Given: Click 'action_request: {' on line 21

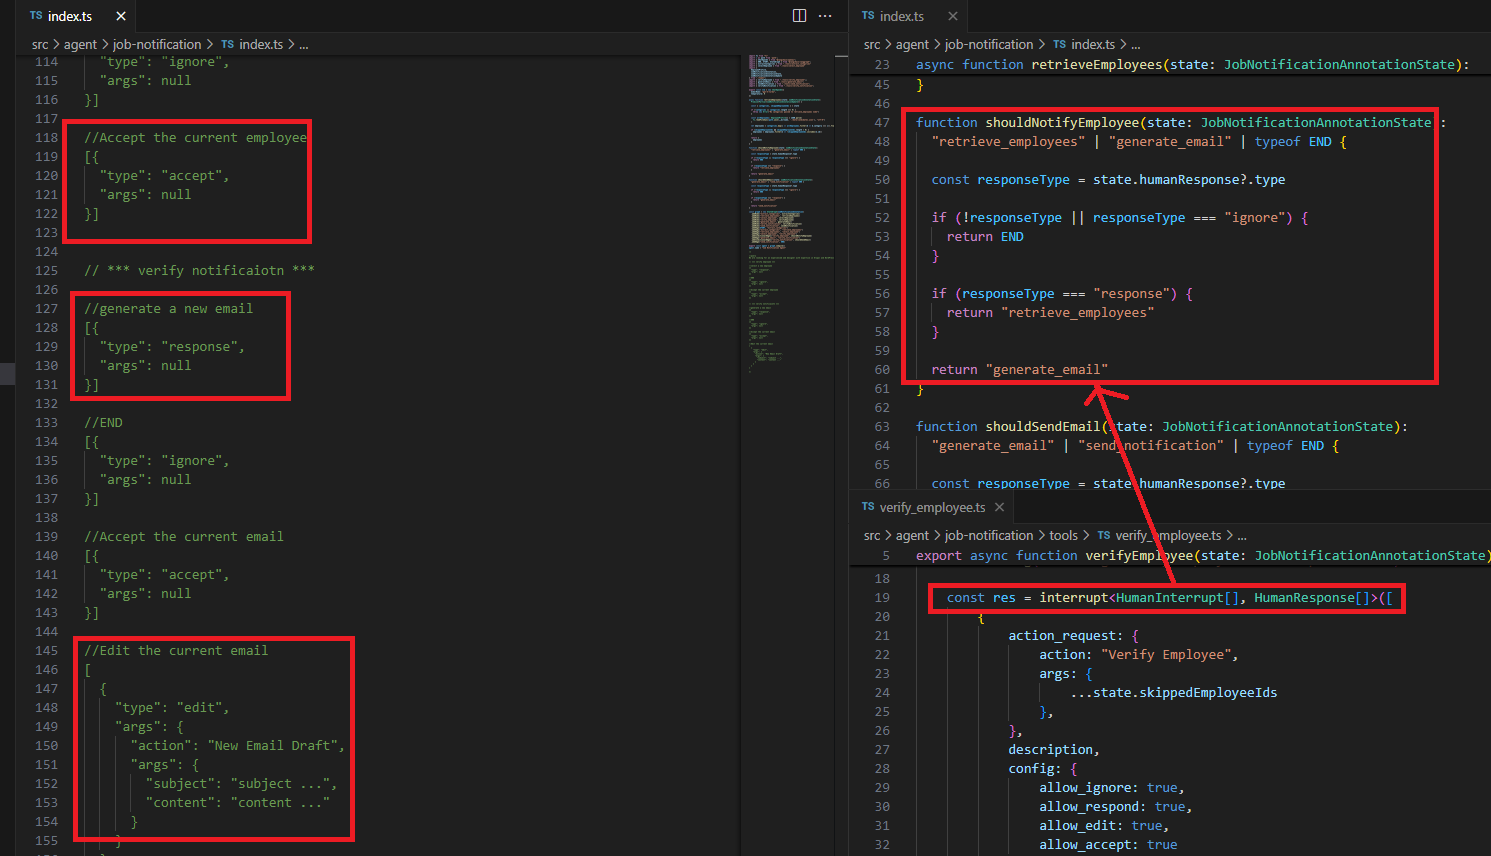Looking at the screenshot, I should [1073, 635].
